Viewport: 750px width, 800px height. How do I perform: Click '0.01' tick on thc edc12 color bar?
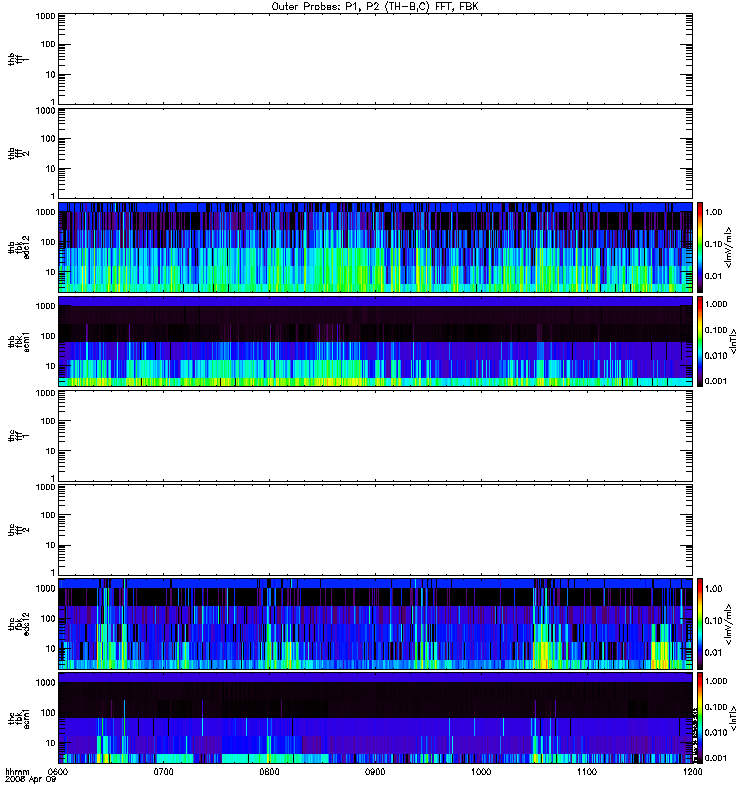[x=714, y=653]
